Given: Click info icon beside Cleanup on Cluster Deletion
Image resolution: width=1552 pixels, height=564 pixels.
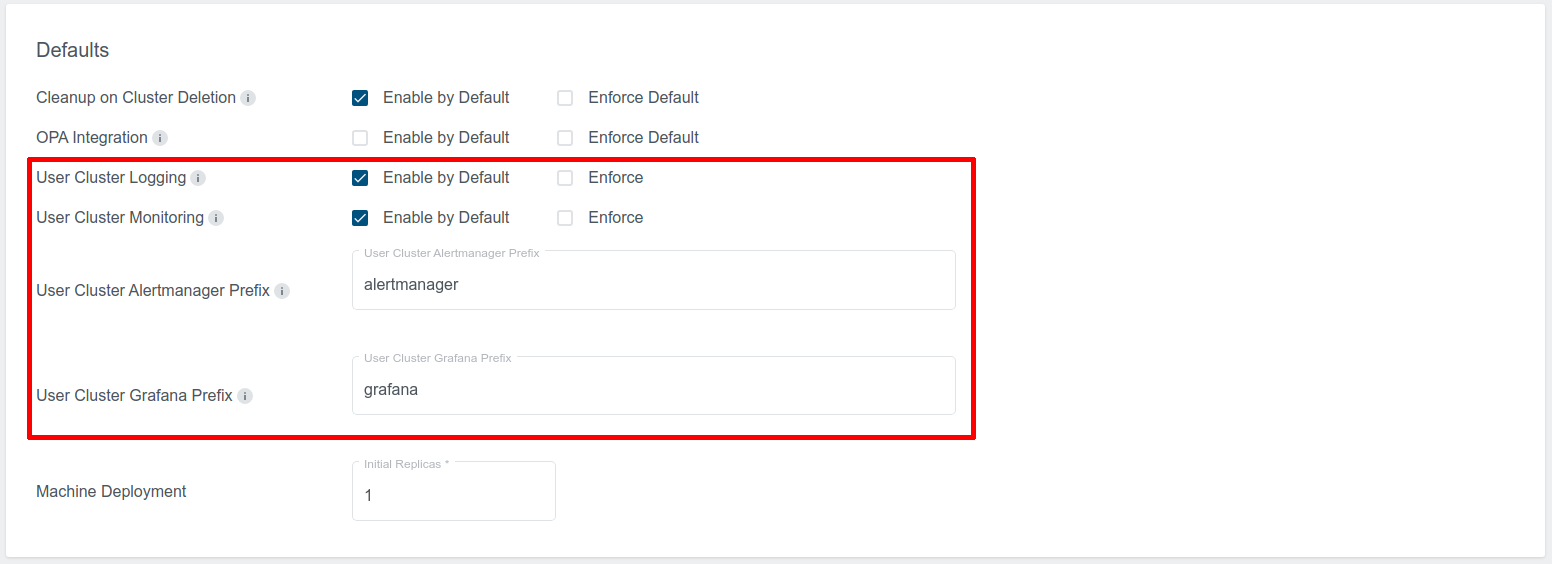Looking at the screenshot, I should pos(248,98).
